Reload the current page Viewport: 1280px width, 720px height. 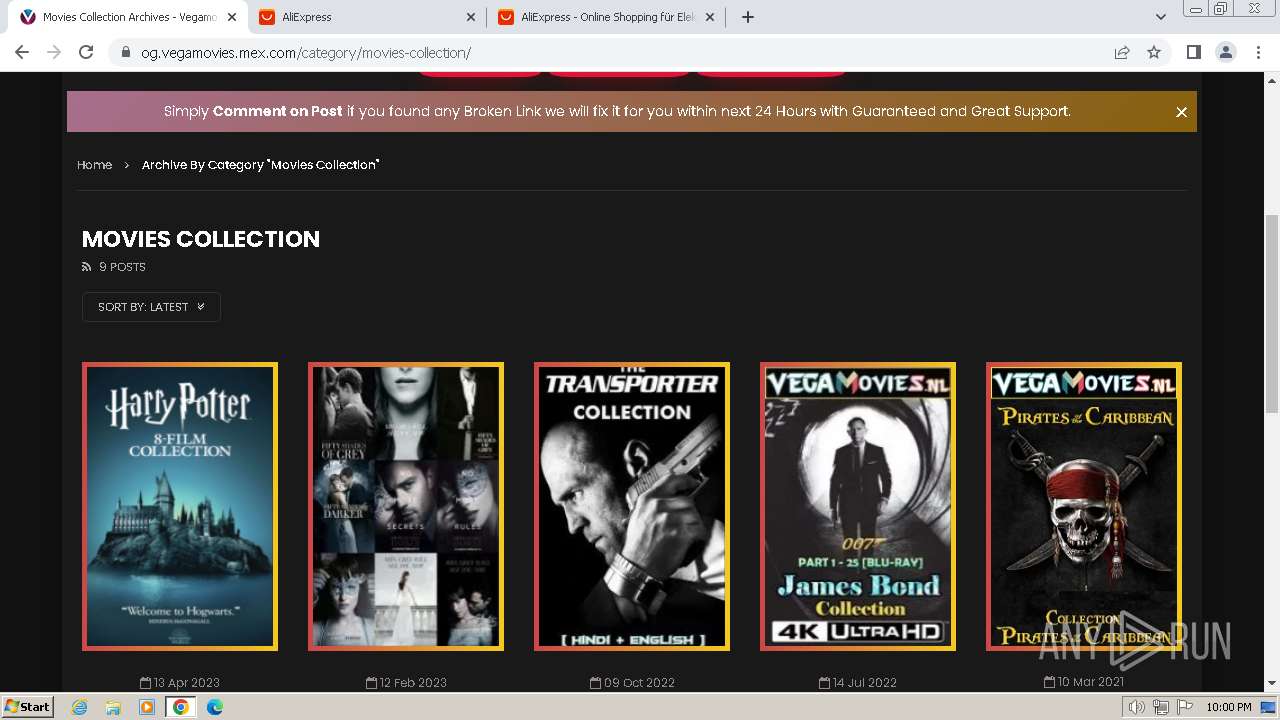coord(86,52)
